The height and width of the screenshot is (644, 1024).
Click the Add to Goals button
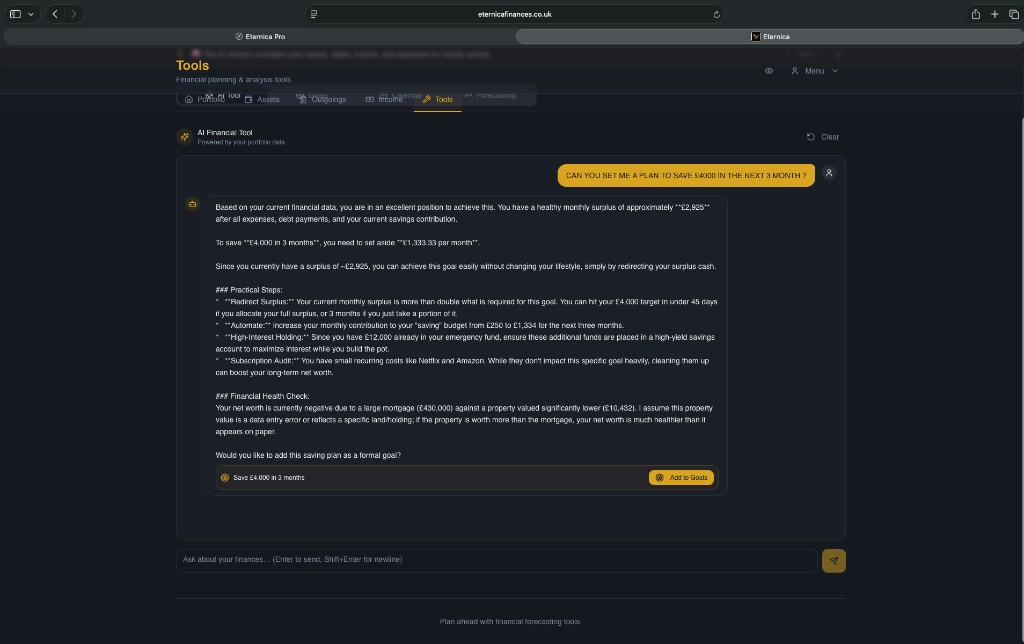pyautogui.click(x=682, y=477)
